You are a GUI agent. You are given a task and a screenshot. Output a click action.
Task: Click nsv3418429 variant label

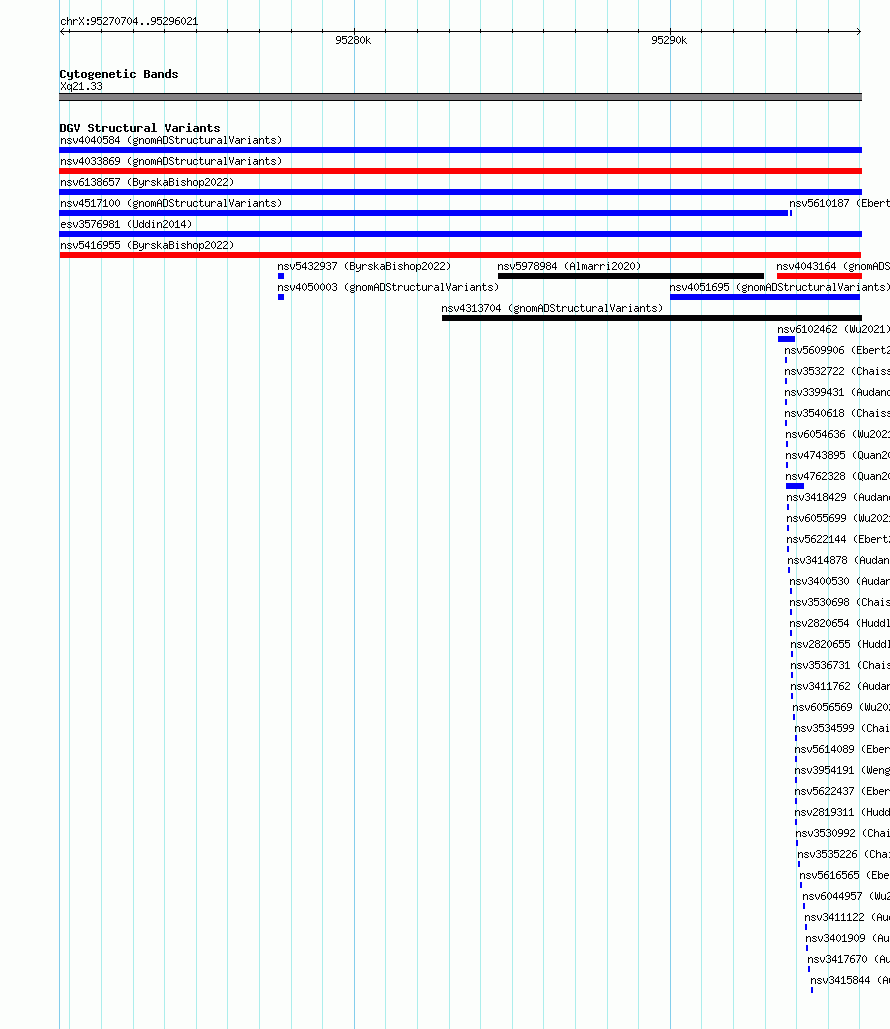click(x=838, y=497)
